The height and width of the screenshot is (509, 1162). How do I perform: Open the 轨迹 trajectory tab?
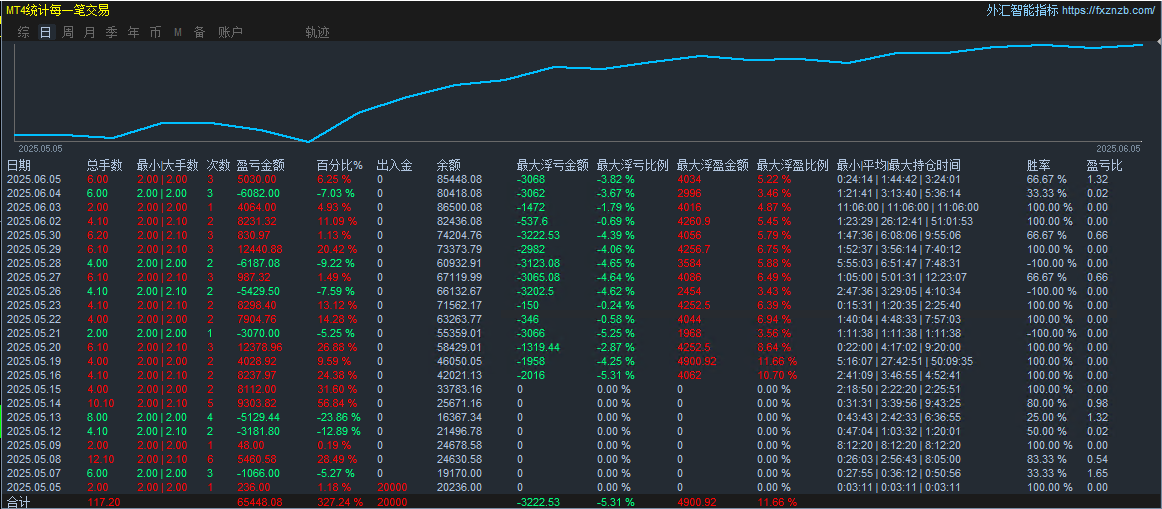[317, 33]
